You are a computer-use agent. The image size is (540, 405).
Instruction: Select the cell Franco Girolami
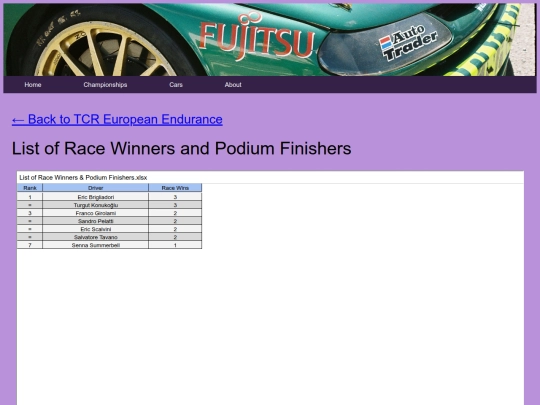pos(96,213)
